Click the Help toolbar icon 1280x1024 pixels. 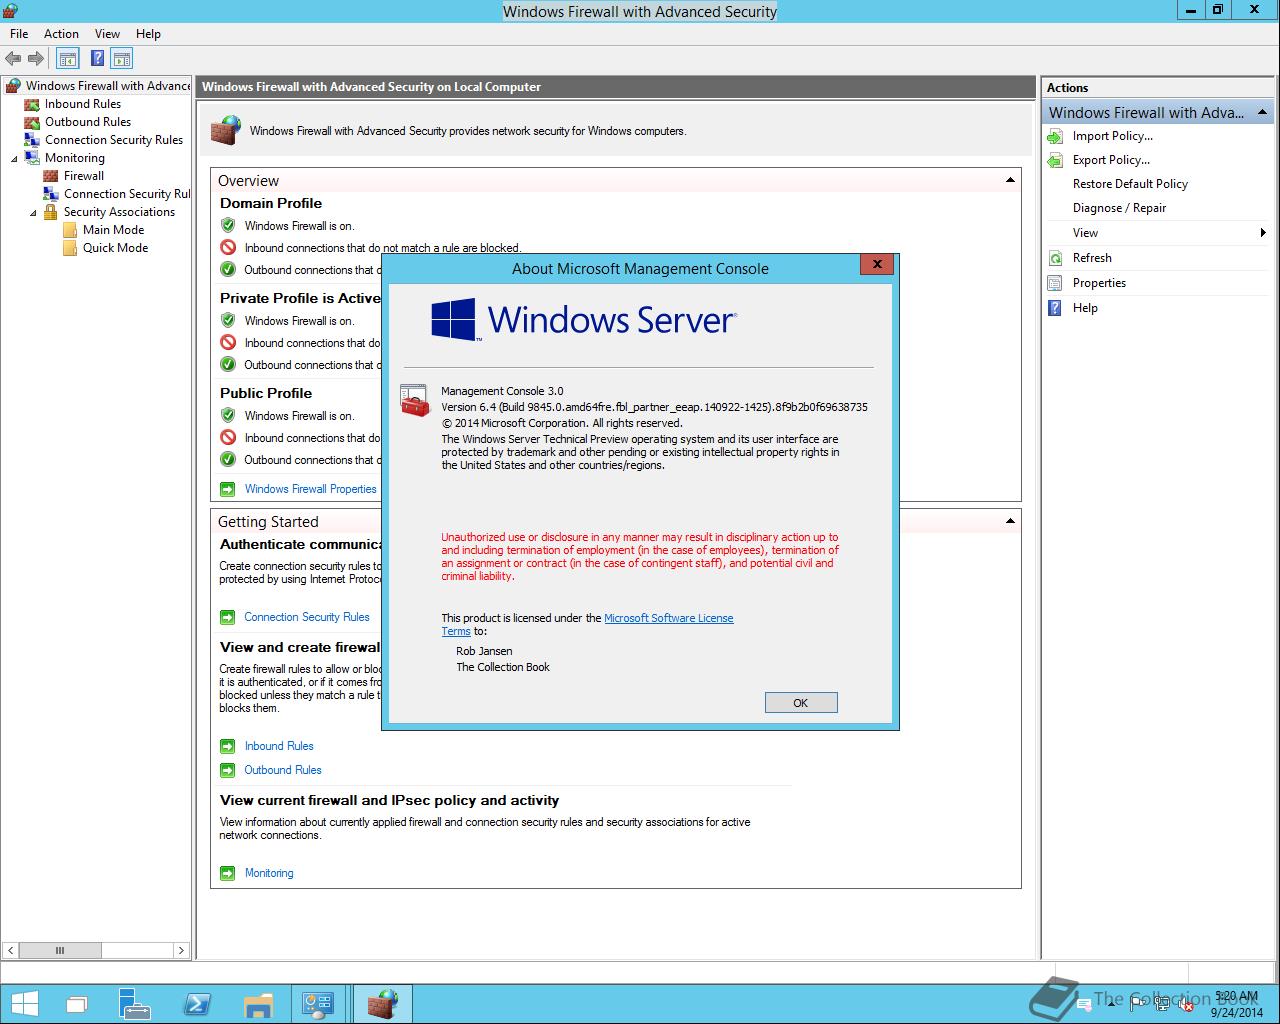coord(98,59)
